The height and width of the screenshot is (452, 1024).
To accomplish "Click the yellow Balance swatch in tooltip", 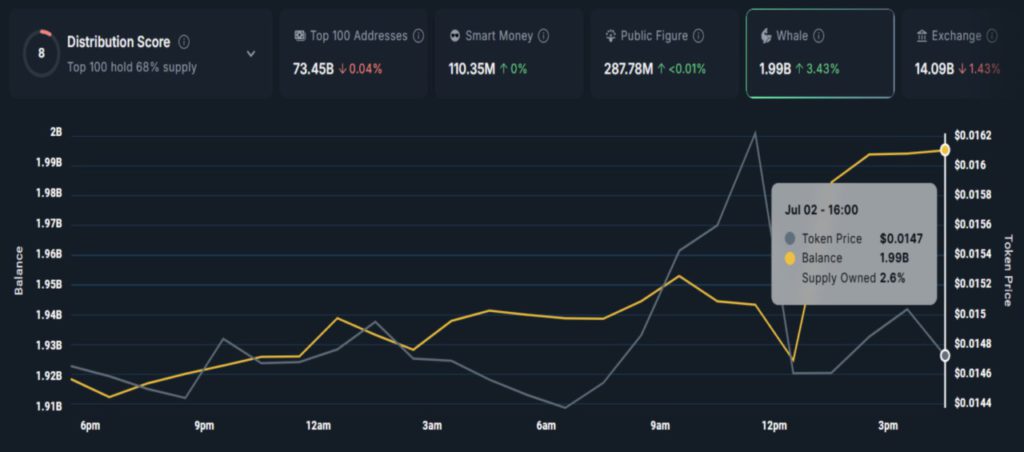I will click(790, 259).
